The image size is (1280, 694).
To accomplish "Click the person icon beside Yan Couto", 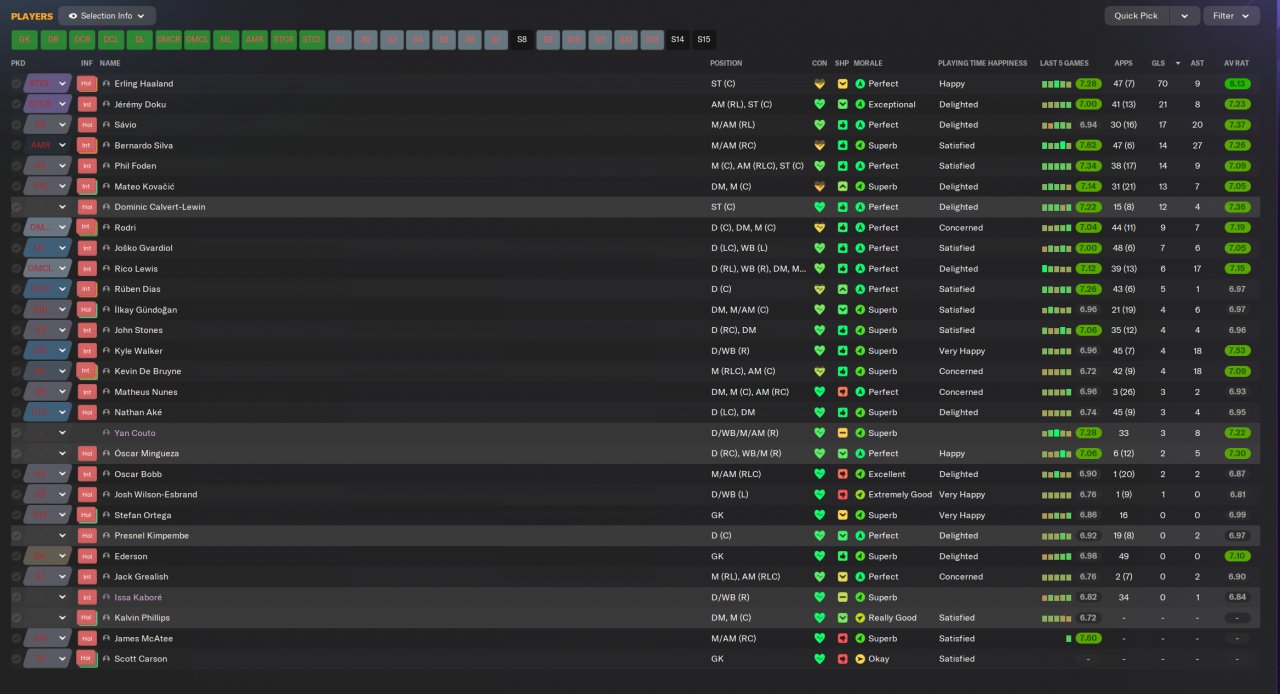I will pyautogui.click(x=107, y=433).
